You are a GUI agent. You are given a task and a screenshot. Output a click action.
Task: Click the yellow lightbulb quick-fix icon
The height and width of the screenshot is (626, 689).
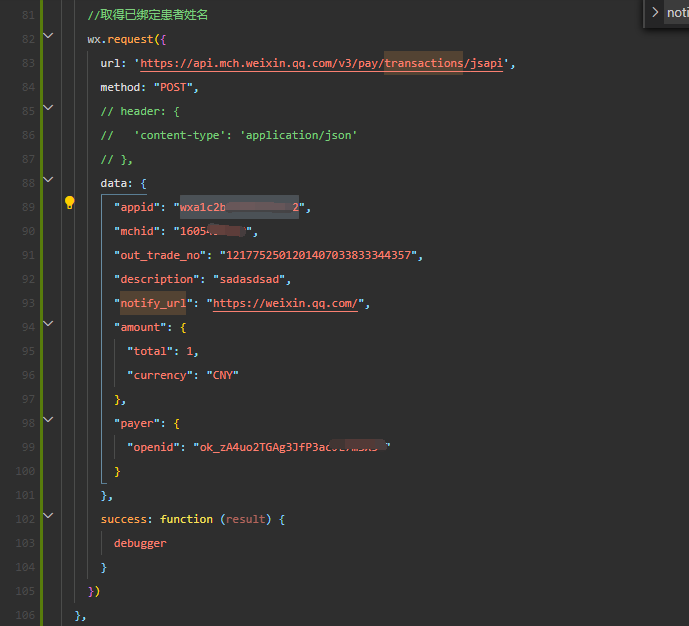(69, 203)
